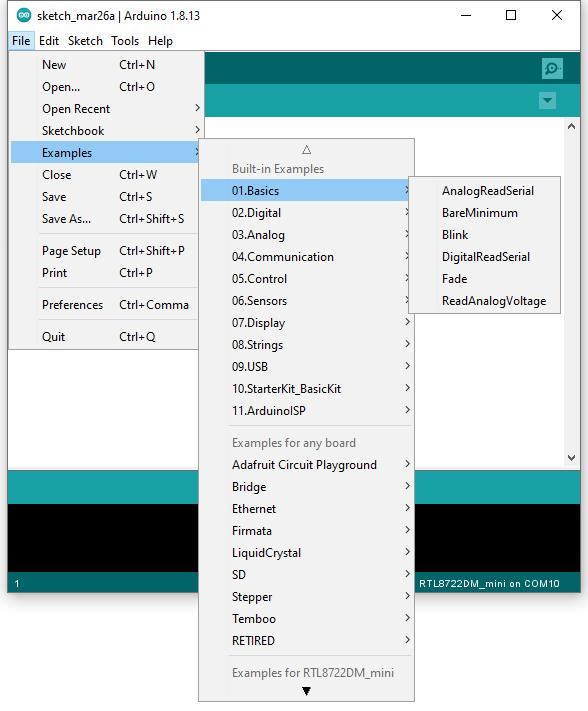
Task: Open Page Setup from File menu
Action: point(105,251)
